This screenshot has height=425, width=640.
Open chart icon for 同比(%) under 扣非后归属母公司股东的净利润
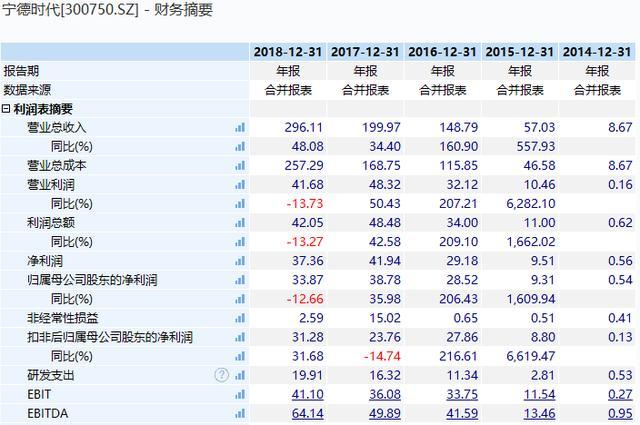click(x=240, y=356)
